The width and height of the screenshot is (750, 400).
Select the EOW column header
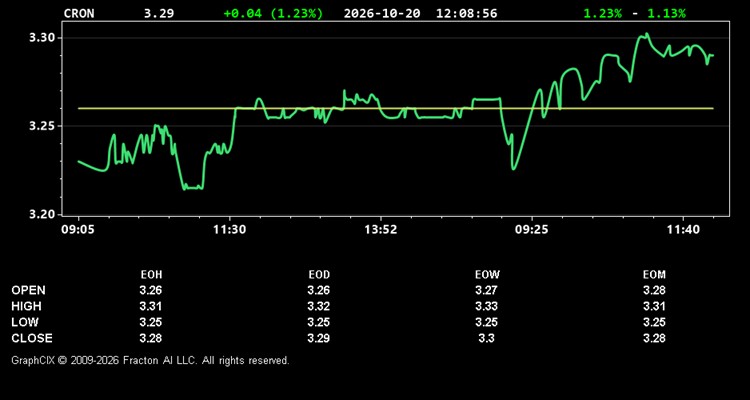click(487, 275)
